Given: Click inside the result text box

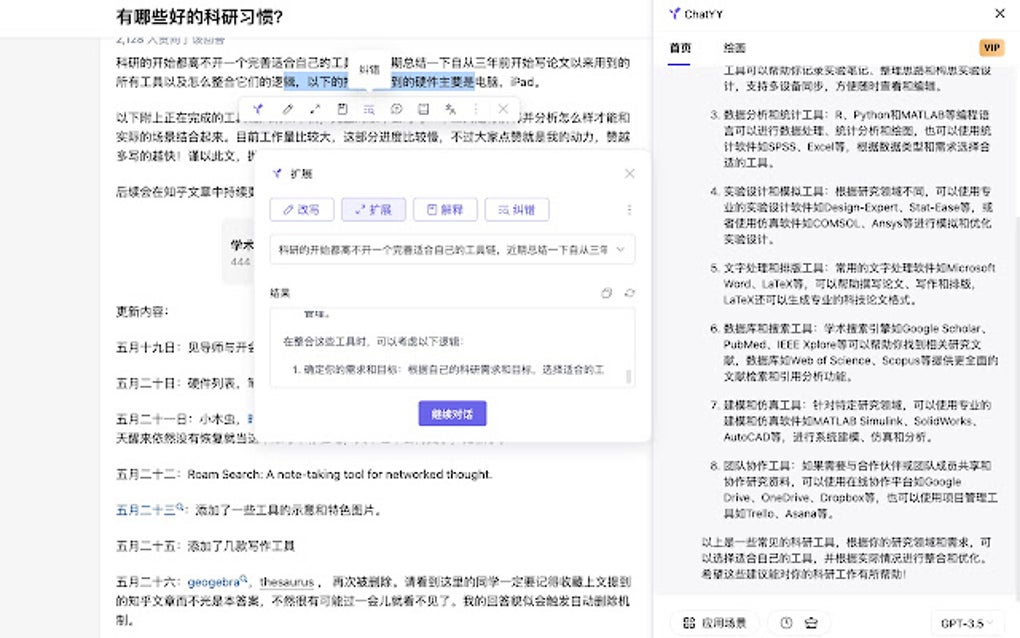Looking at the screenshot, I should 452,348.
